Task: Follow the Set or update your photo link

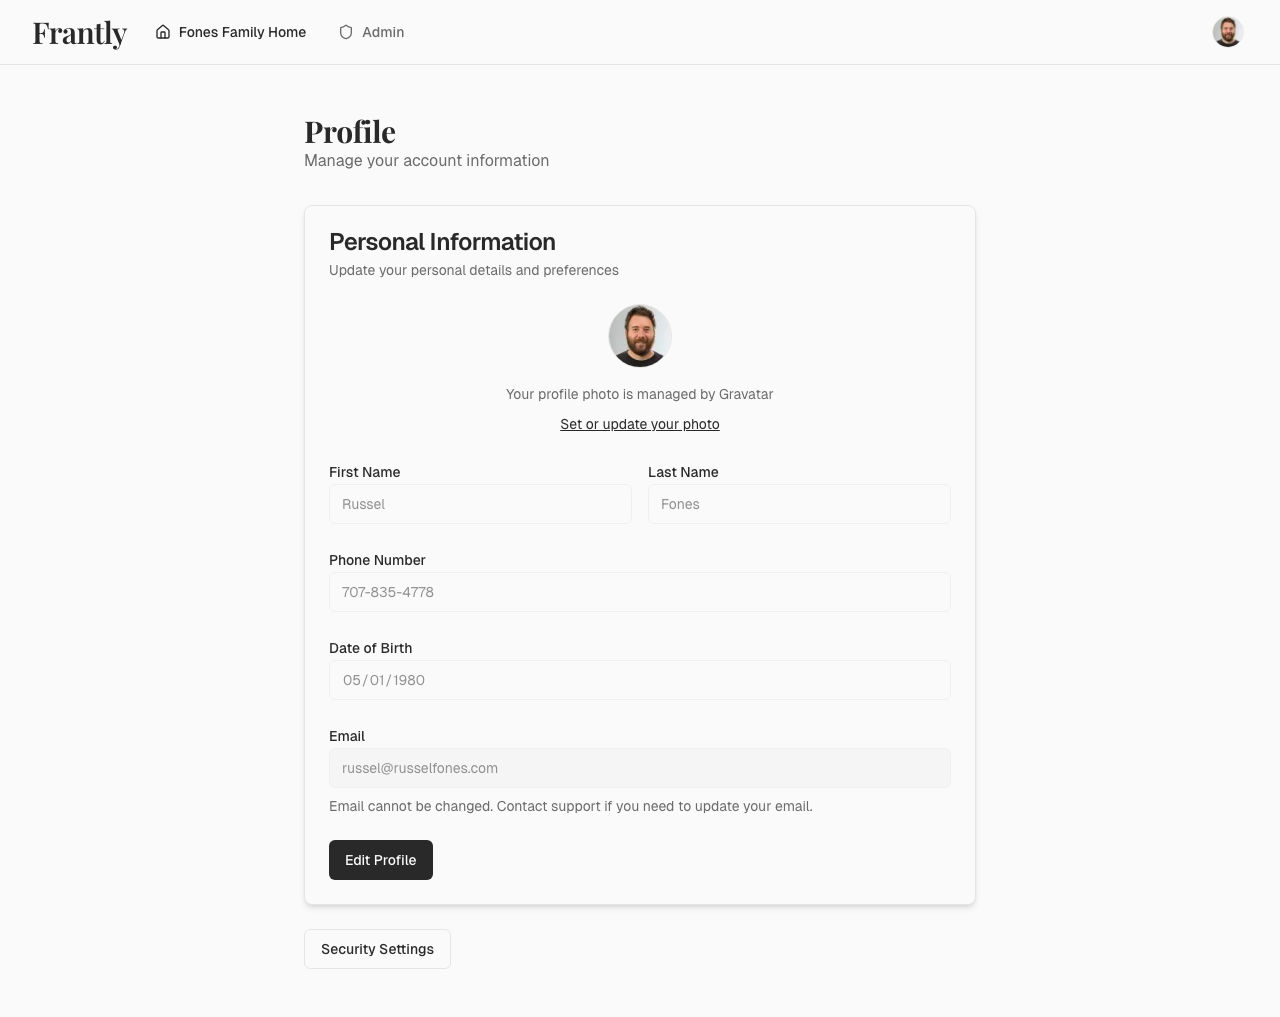Action: click(x=639, y=424)
